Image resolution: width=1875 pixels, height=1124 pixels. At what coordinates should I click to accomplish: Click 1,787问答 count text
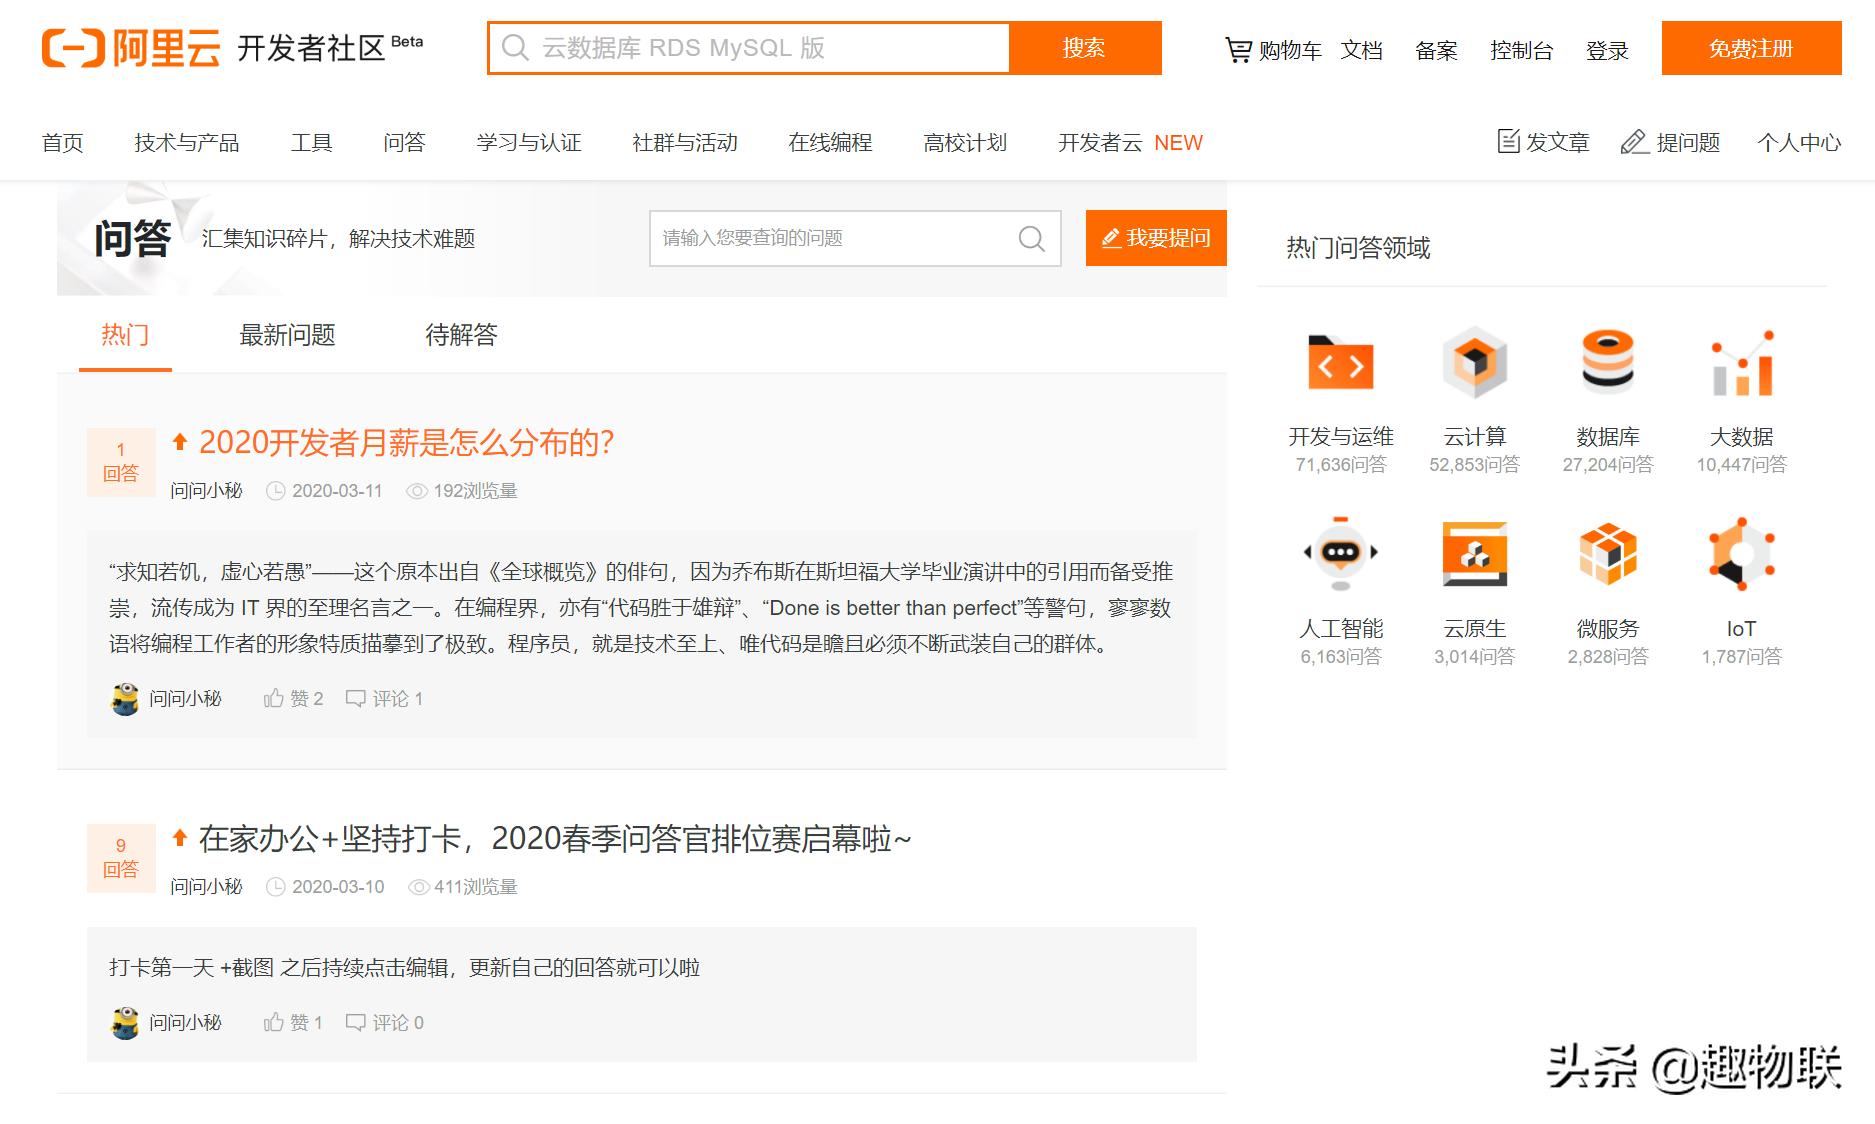pyautogui.click(x=1742, y=656)
